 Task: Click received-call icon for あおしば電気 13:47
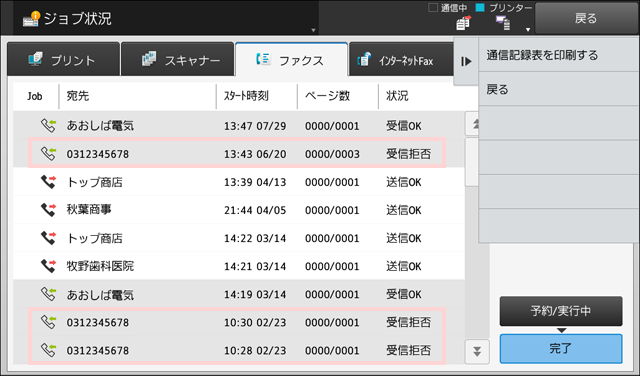tap(48, 125)
